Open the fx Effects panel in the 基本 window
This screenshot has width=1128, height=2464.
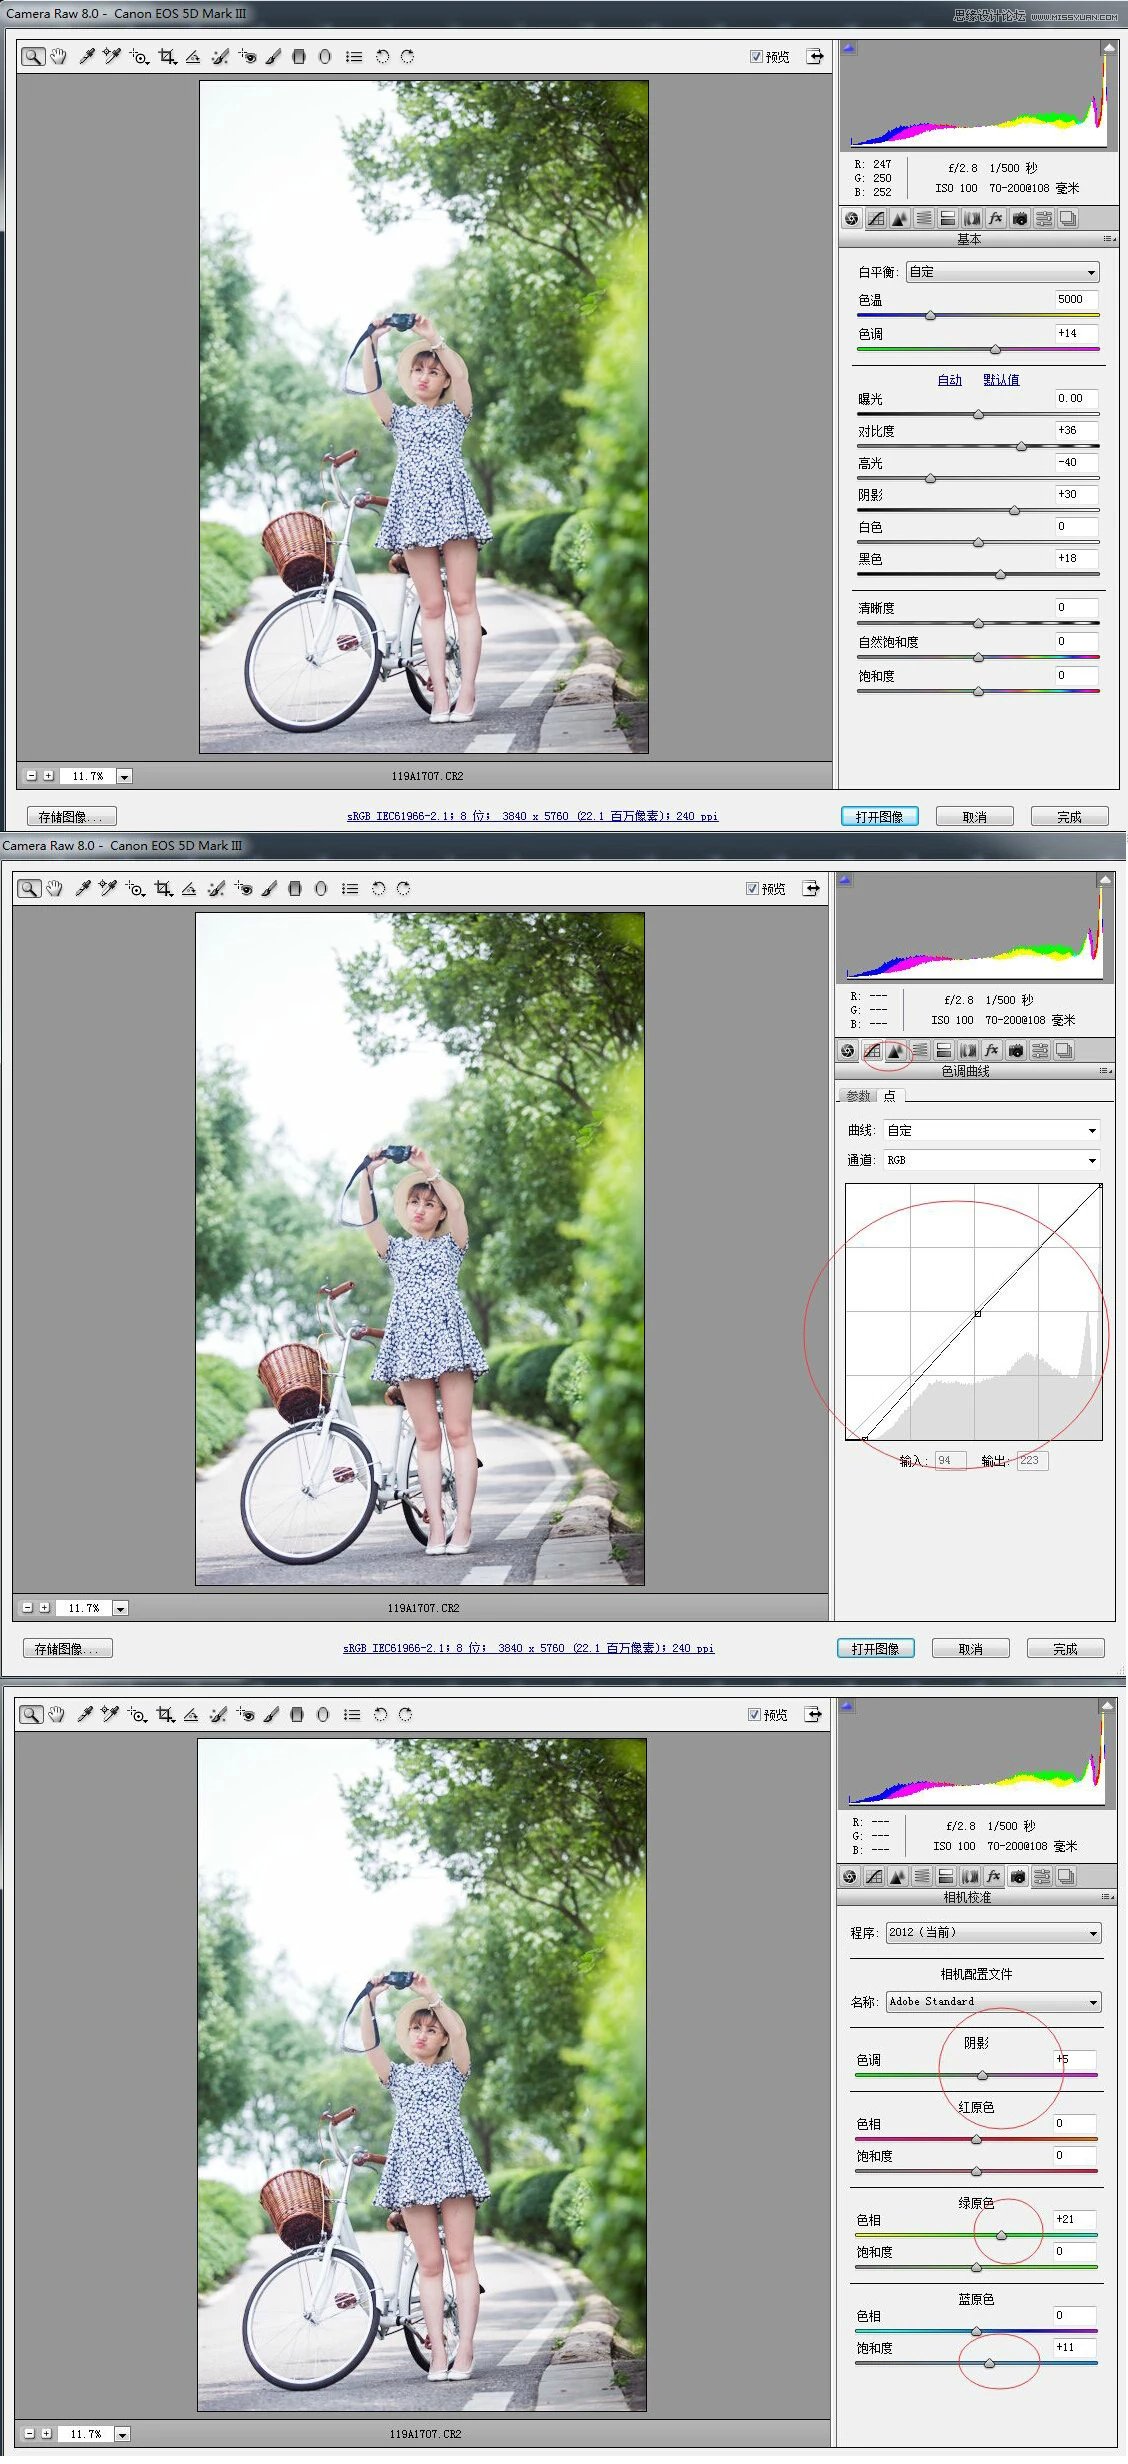tap(995, 219)
